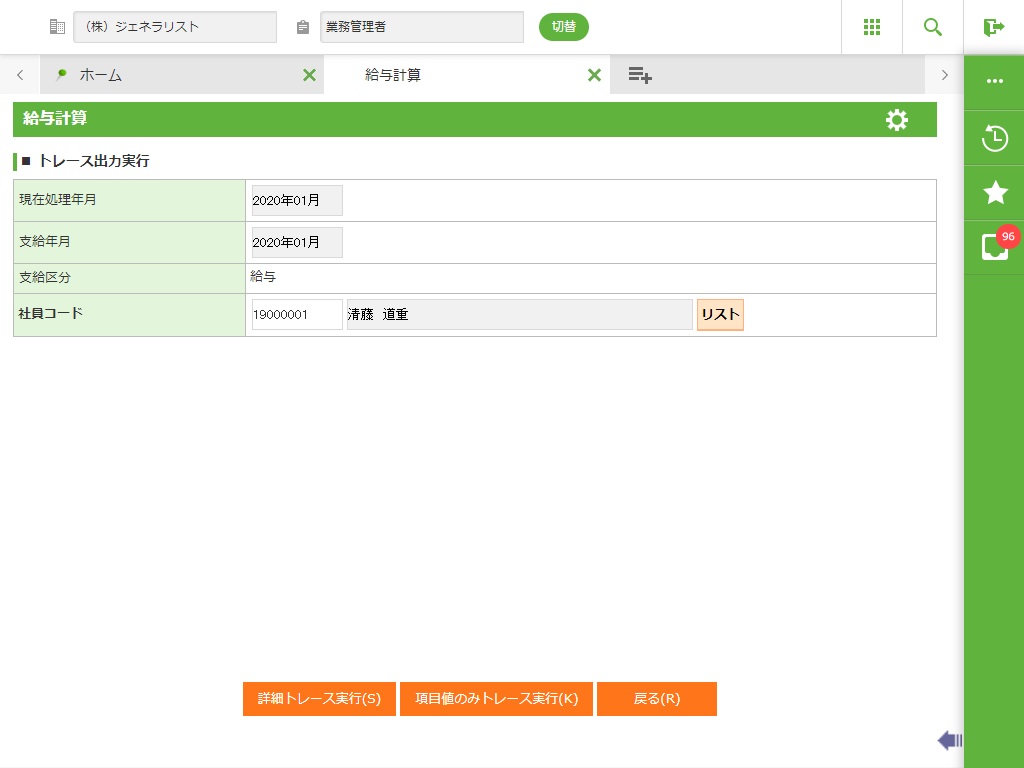Viewport: 1024px width, 768px height.
Task: Collapse sidebar with purple arrow icon
Action: click(949, 740)
